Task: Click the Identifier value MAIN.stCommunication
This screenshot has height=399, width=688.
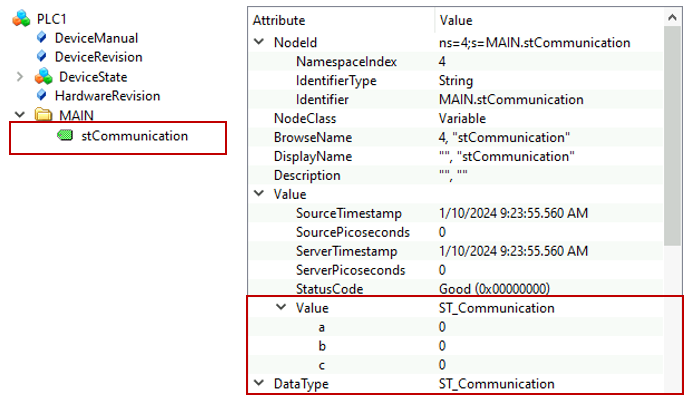Action: [511, 99]
